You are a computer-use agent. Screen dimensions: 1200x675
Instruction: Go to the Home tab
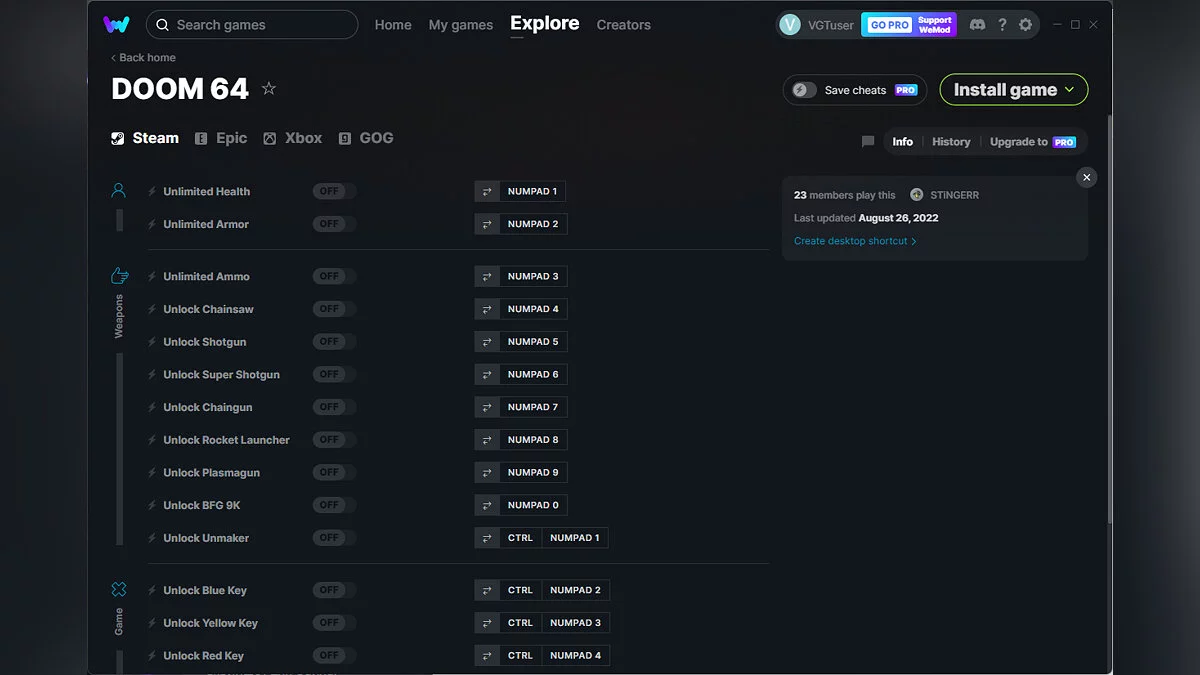pyautogui.click(x=393, y=25)
